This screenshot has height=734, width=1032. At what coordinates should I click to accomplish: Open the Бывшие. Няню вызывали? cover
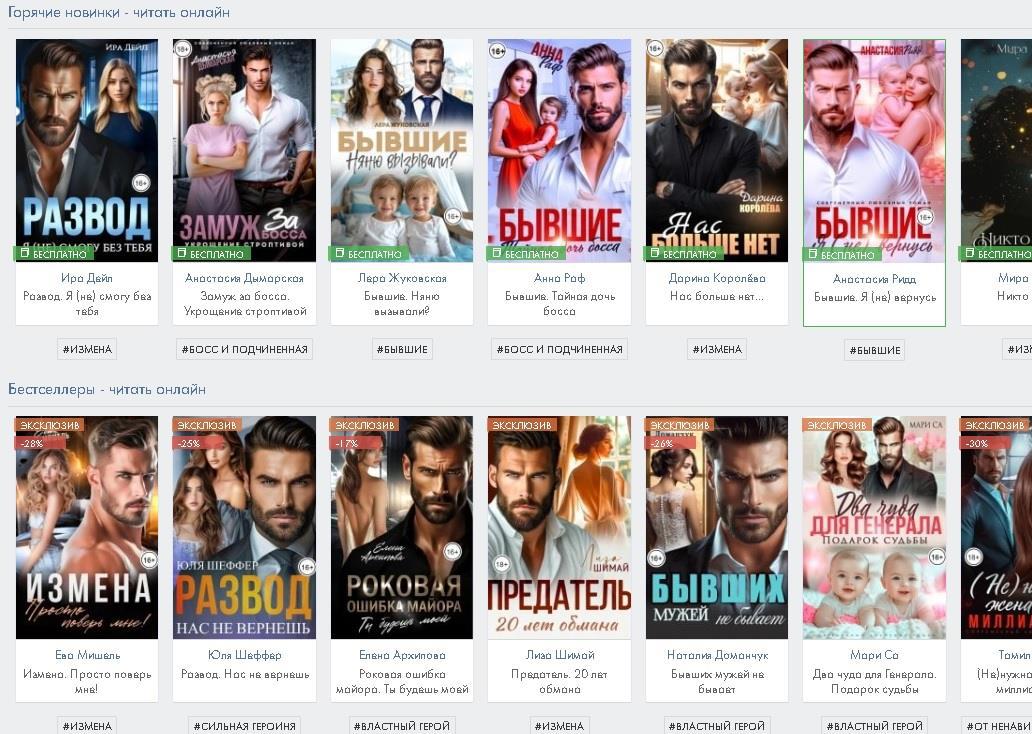pyautogui.click(x=401, y=150)
